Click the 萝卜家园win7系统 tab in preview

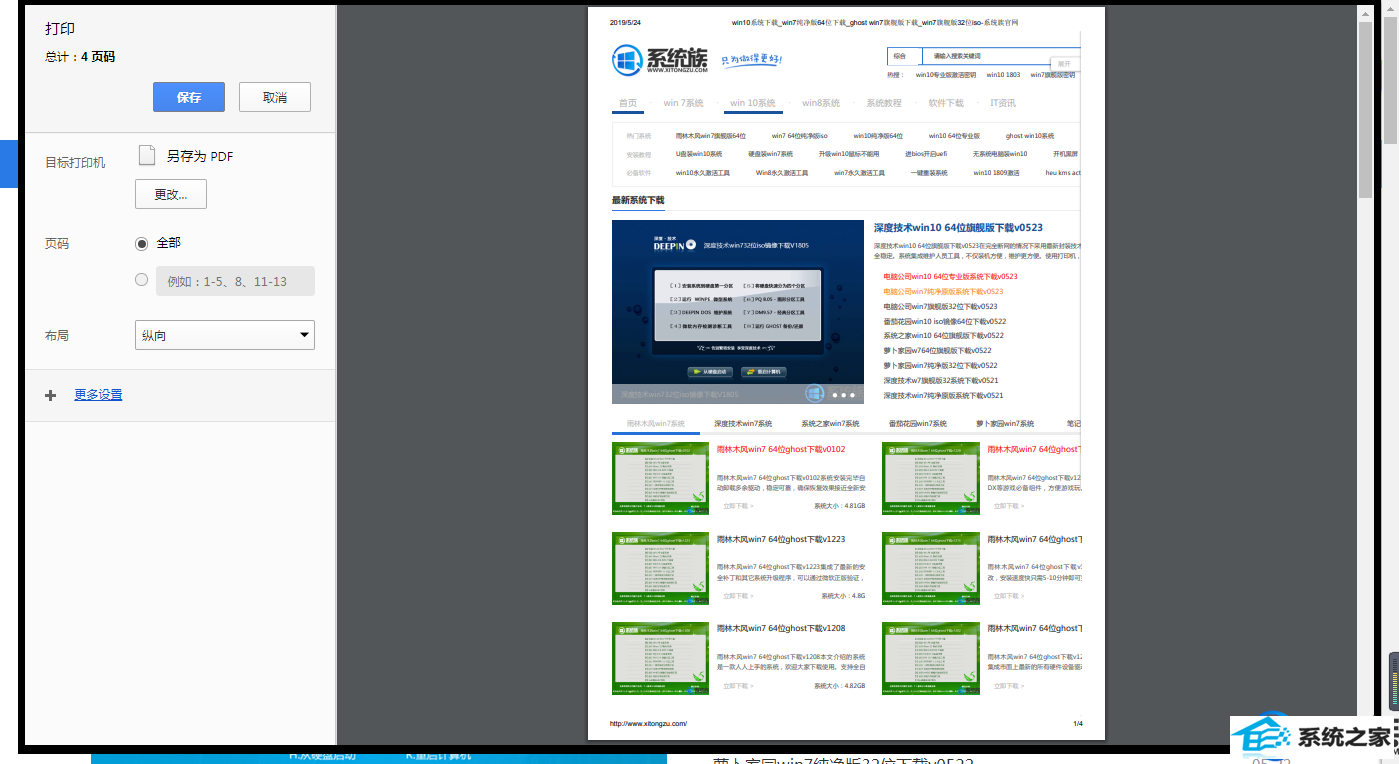[1005, 424]
